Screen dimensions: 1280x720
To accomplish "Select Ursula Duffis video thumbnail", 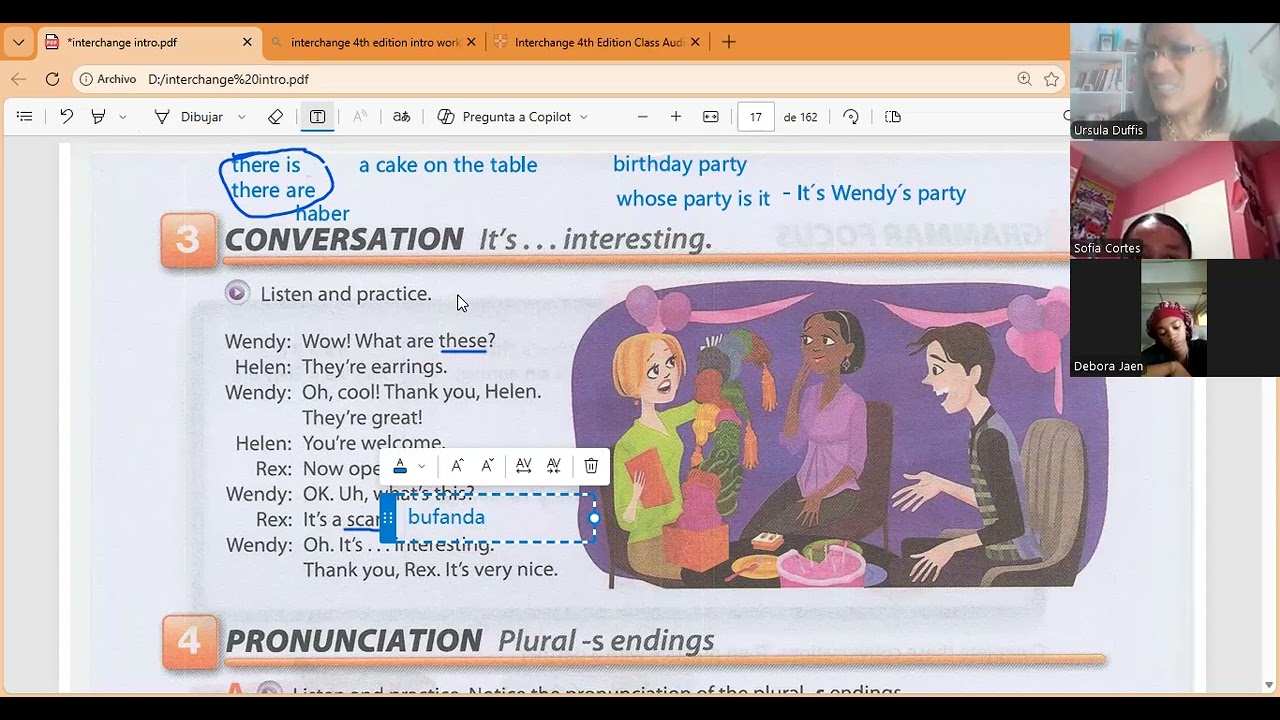I will [x=1175, y=82].
